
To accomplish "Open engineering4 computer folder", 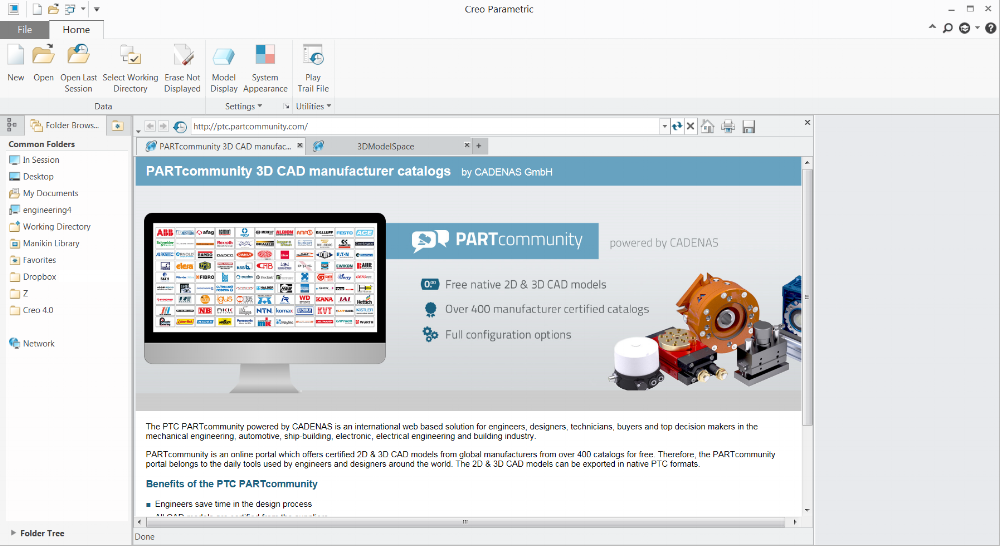I will (40, 210).
